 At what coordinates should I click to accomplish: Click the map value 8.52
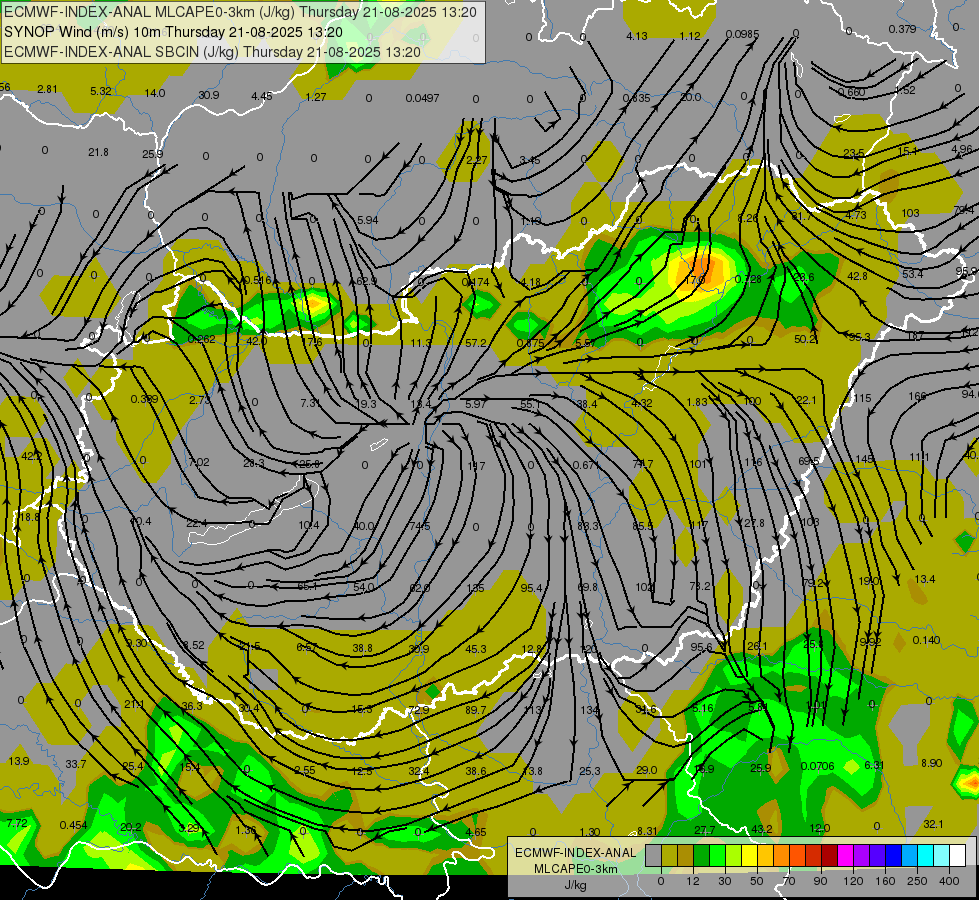194,645
